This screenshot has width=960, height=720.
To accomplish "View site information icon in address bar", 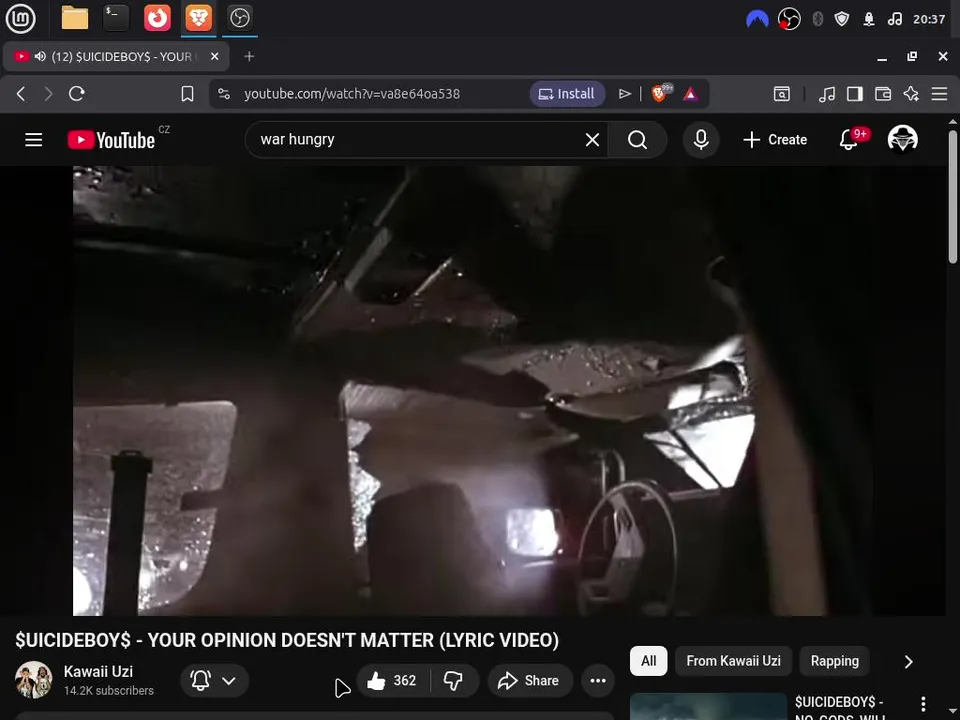I will (224, 94).
